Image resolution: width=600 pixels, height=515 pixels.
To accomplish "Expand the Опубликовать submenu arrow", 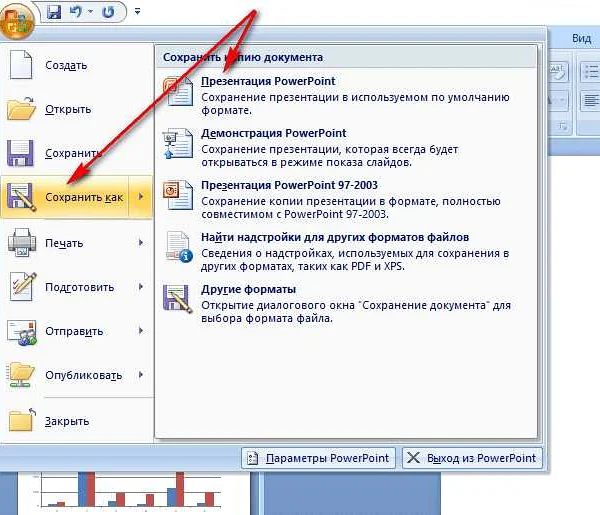I will coord(141,375).
